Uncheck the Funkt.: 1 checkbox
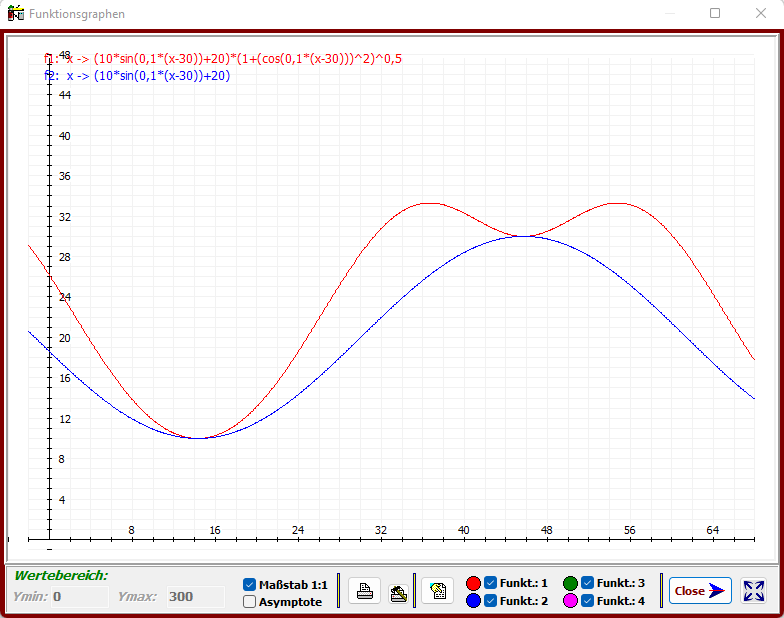Screen dimensions: 784x618 coord(491,583)
